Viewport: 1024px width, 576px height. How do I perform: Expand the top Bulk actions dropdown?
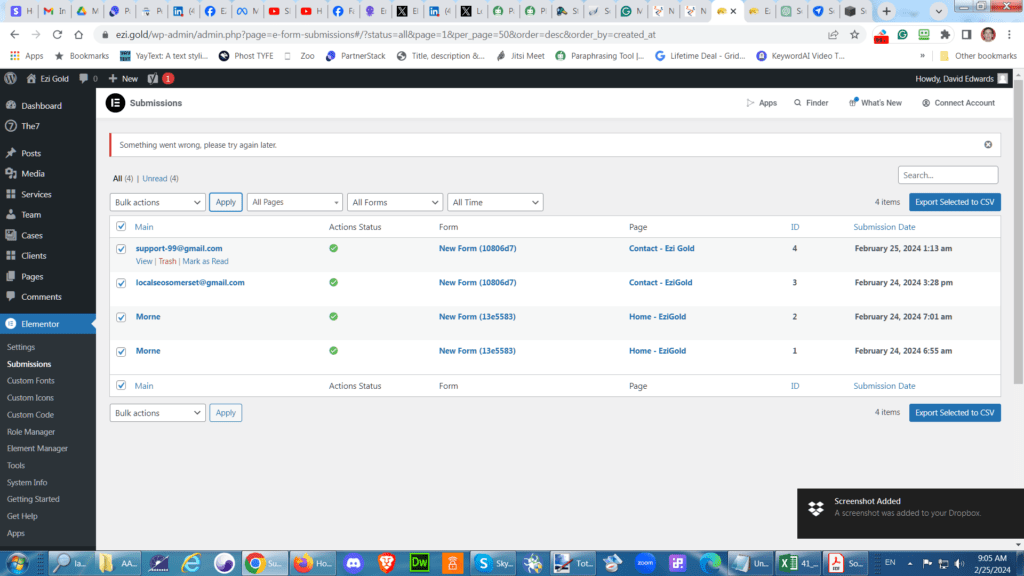157,202
